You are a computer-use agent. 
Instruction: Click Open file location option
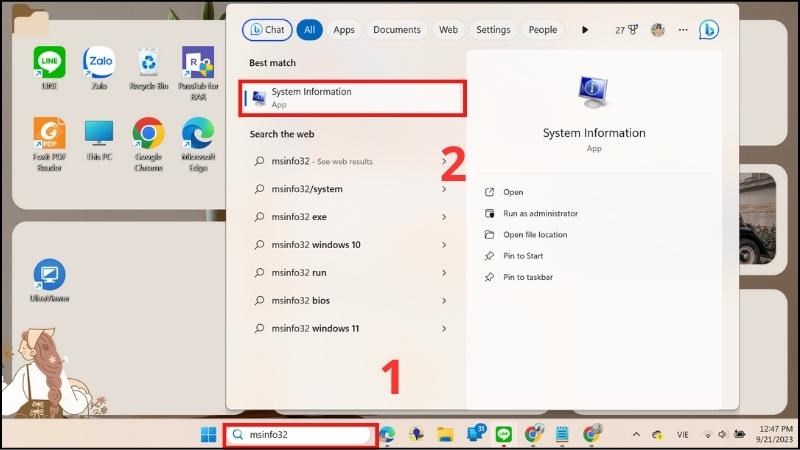pos(535,235)
